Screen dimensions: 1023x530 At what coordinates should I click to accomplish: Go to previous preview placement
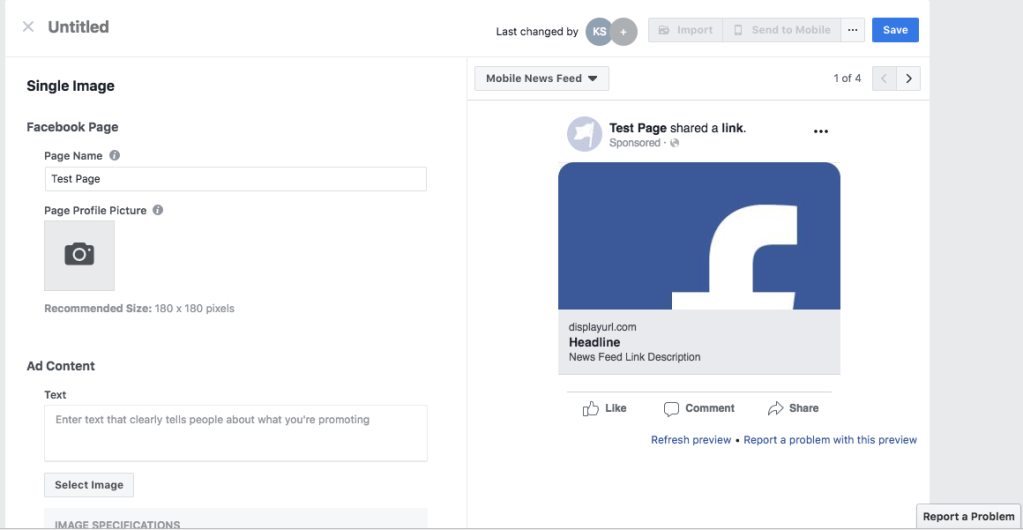coord(885,78)
